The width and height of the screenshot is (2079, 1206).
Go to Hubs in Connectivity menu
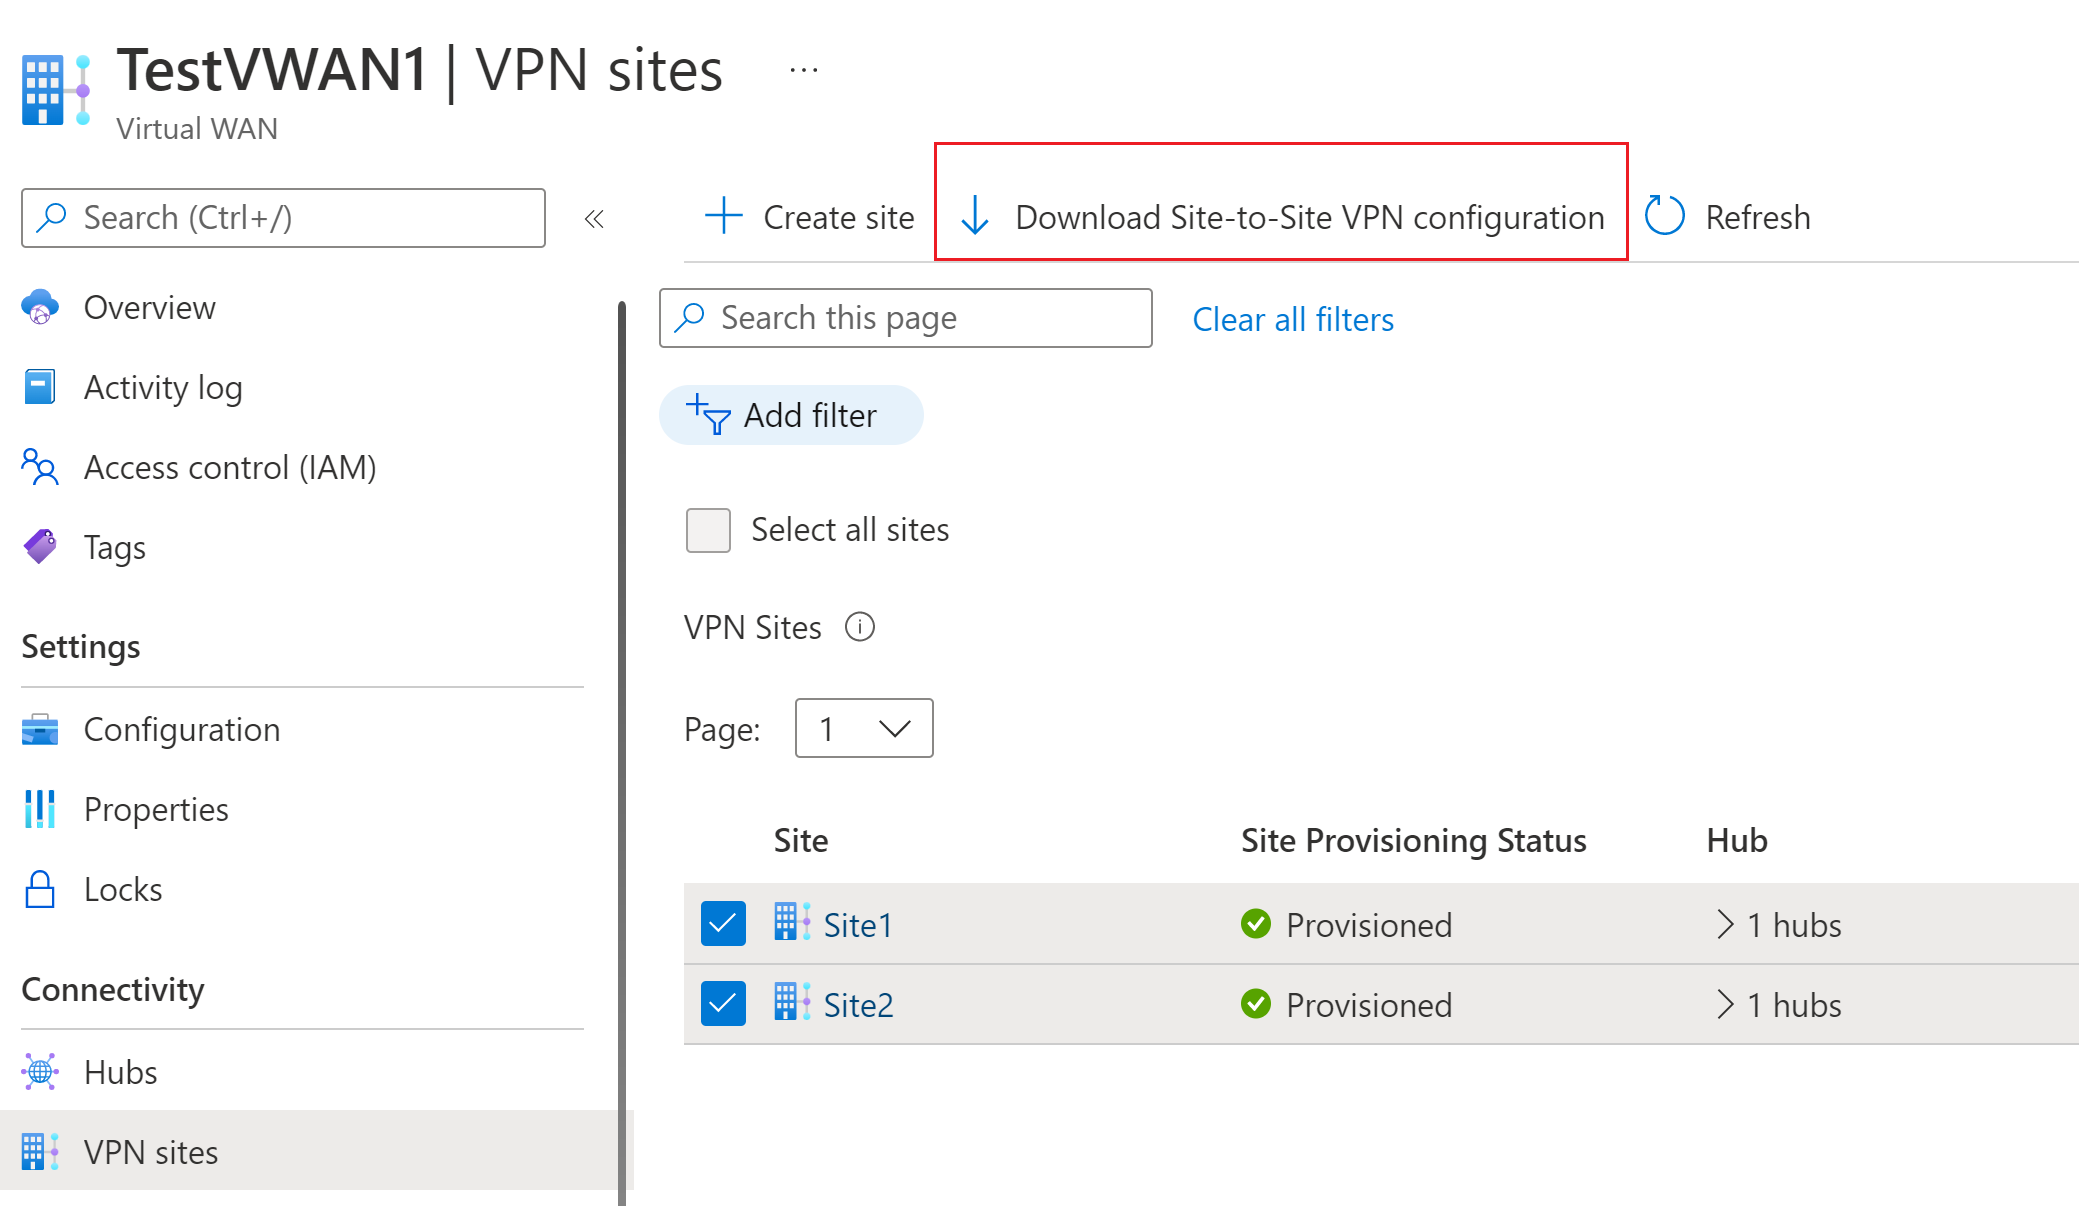click(x=120, y=1072)
